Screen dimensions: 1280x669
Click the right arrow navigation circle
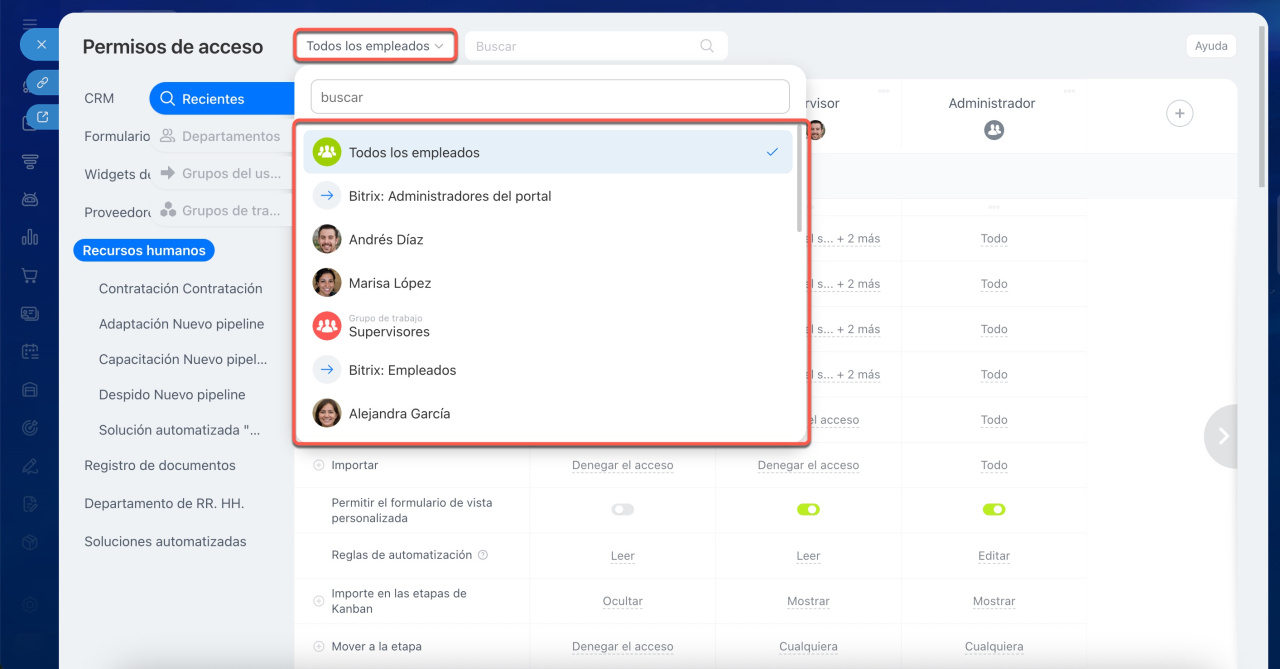point(1223,436)
